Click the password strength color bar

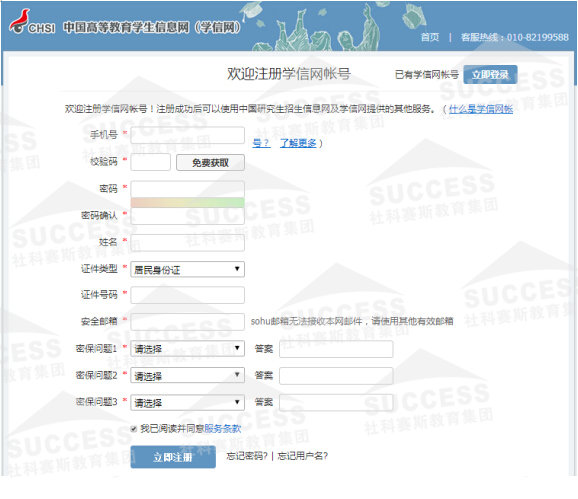pos(187,202)
